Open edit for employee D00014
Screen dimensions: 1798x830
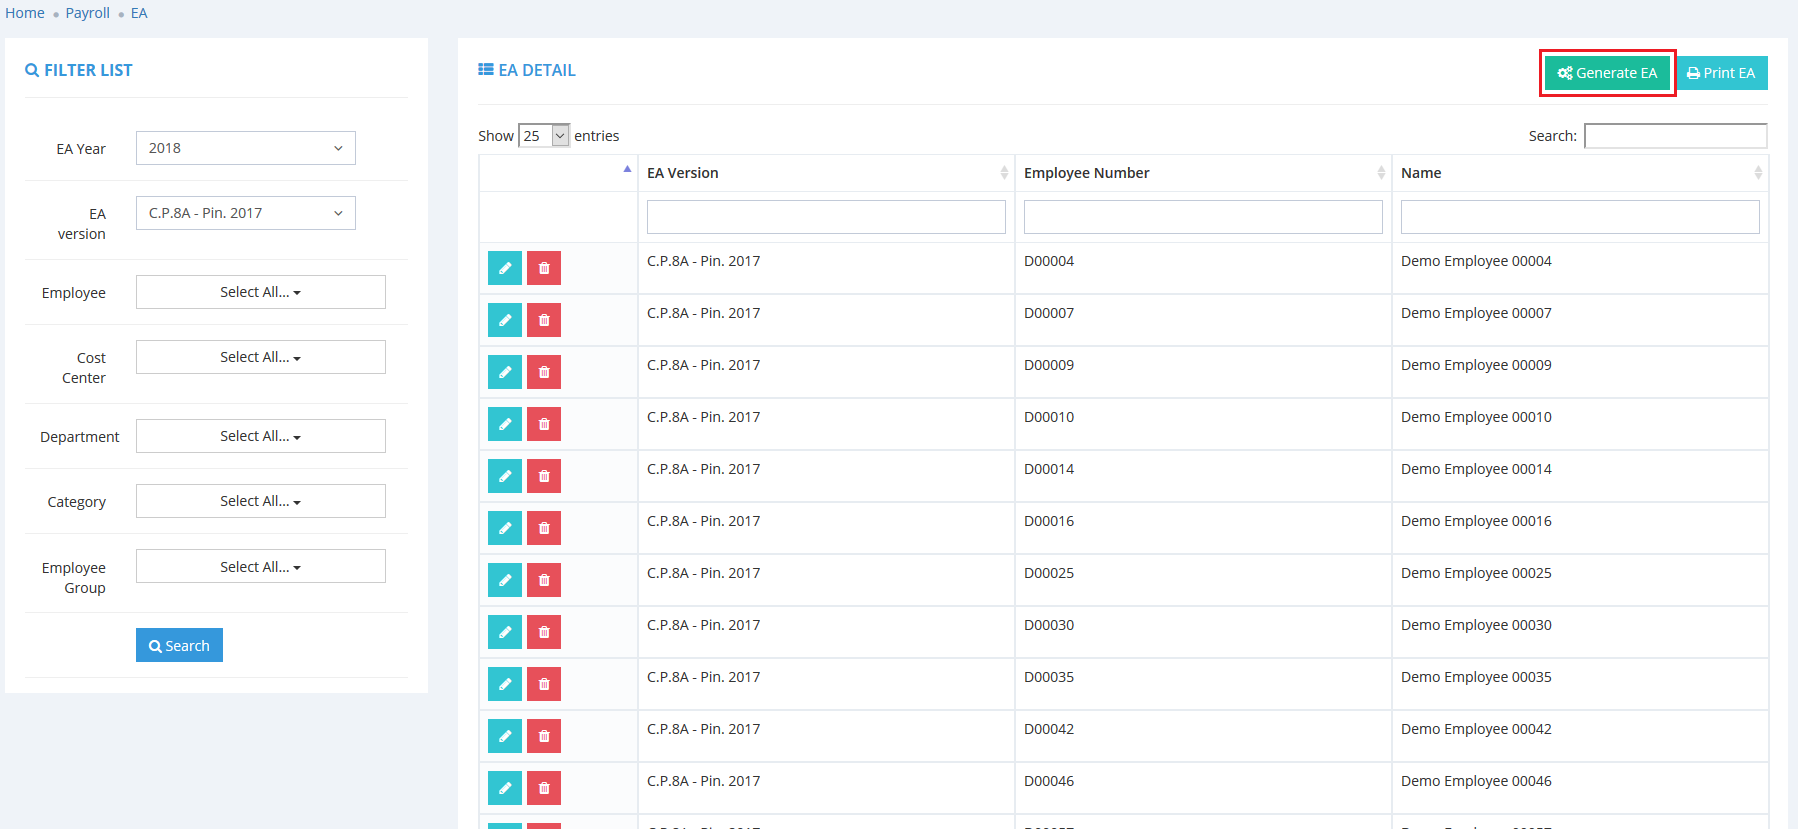pyautogui.click(x=504, y=476)
